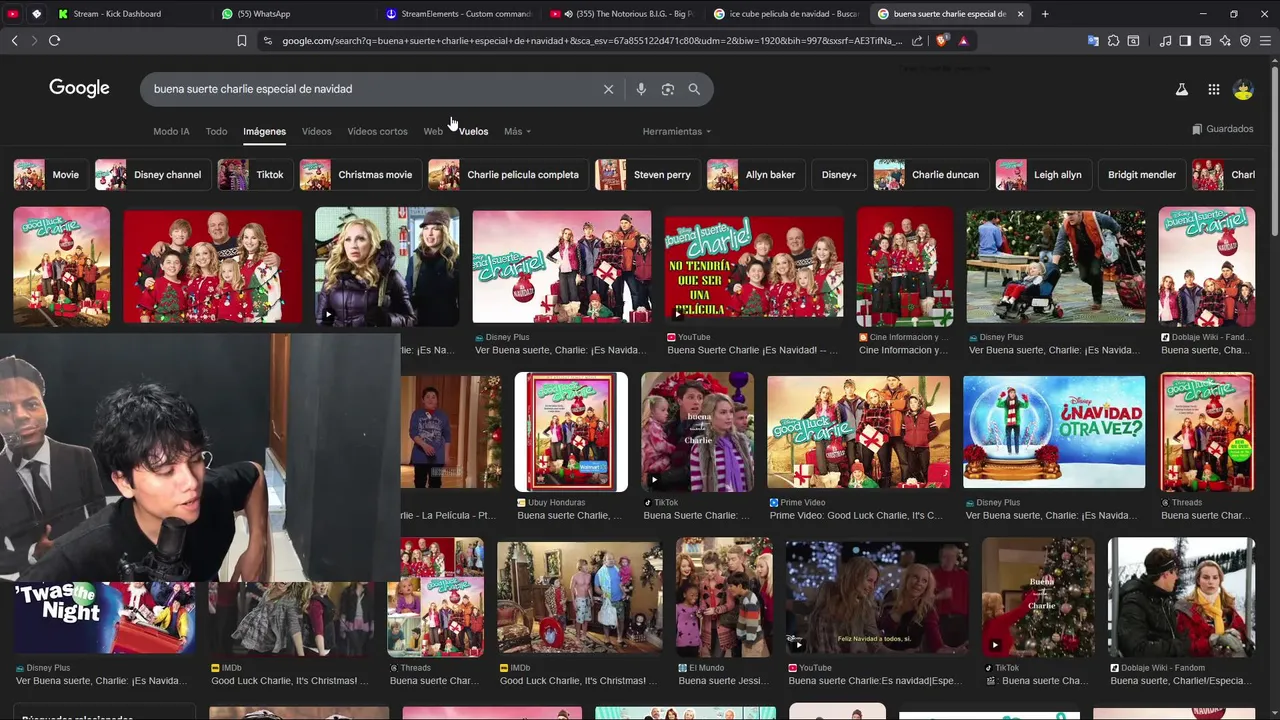Open the 'Twas the Night thumbnail
Image resolution: width=1280 pixels, height=720 pixels.
click(105, 616)
